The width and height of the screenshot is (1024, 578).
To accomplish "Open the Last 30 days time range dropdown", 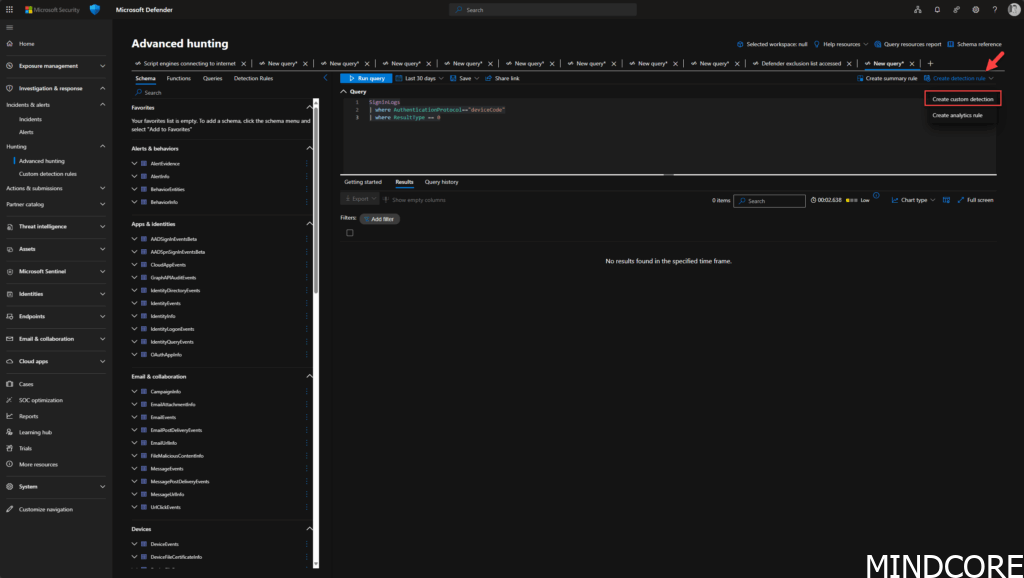I will click(x=419, y=78).
